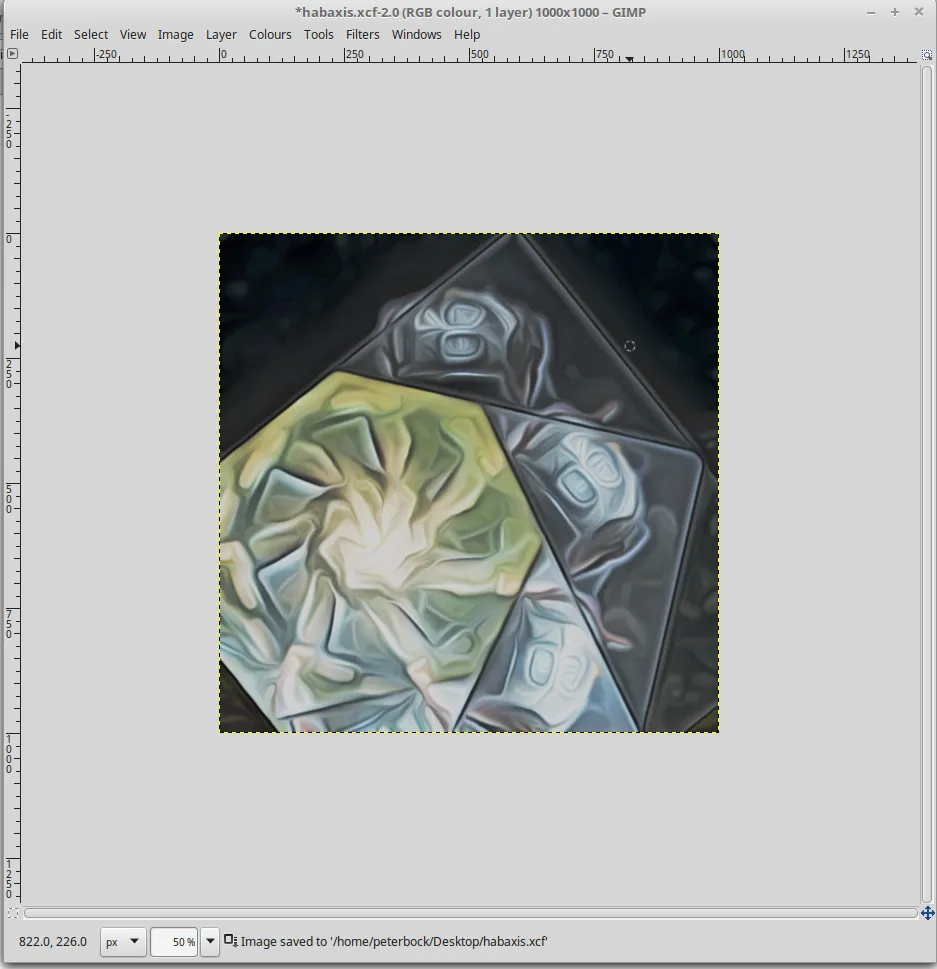
Task: Click the image menu arrow button at ruler corner
Action: (x=12, y=54)
